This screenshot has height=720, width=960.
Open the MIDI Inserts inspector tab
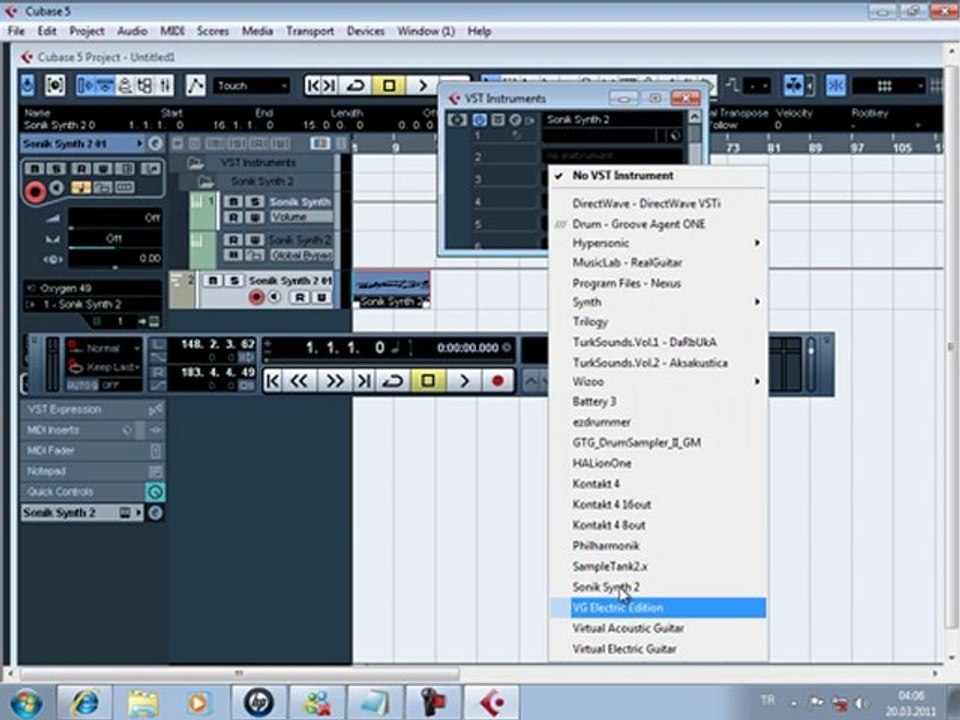[93, 430]
